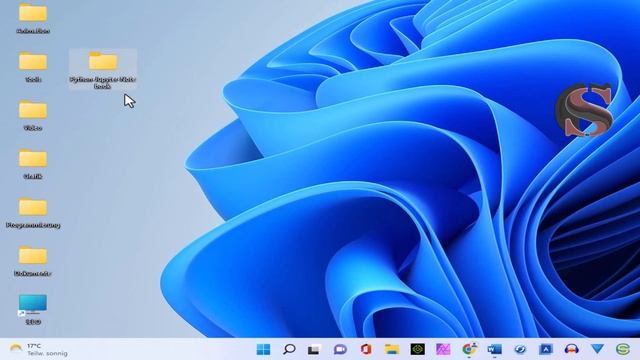
Task: Open taskbar Search magnifier
Action: 289,349
